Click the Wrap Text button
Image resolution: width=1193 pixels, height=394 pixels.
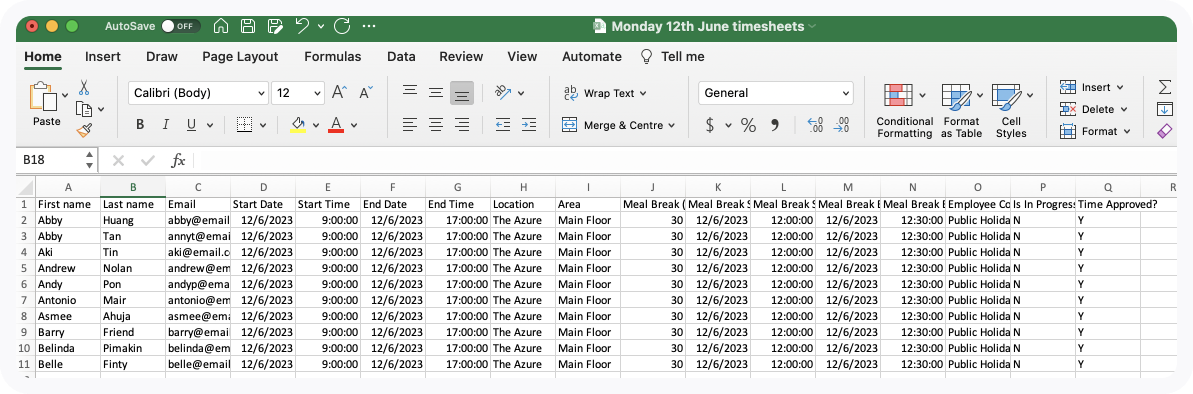[605, 93]
